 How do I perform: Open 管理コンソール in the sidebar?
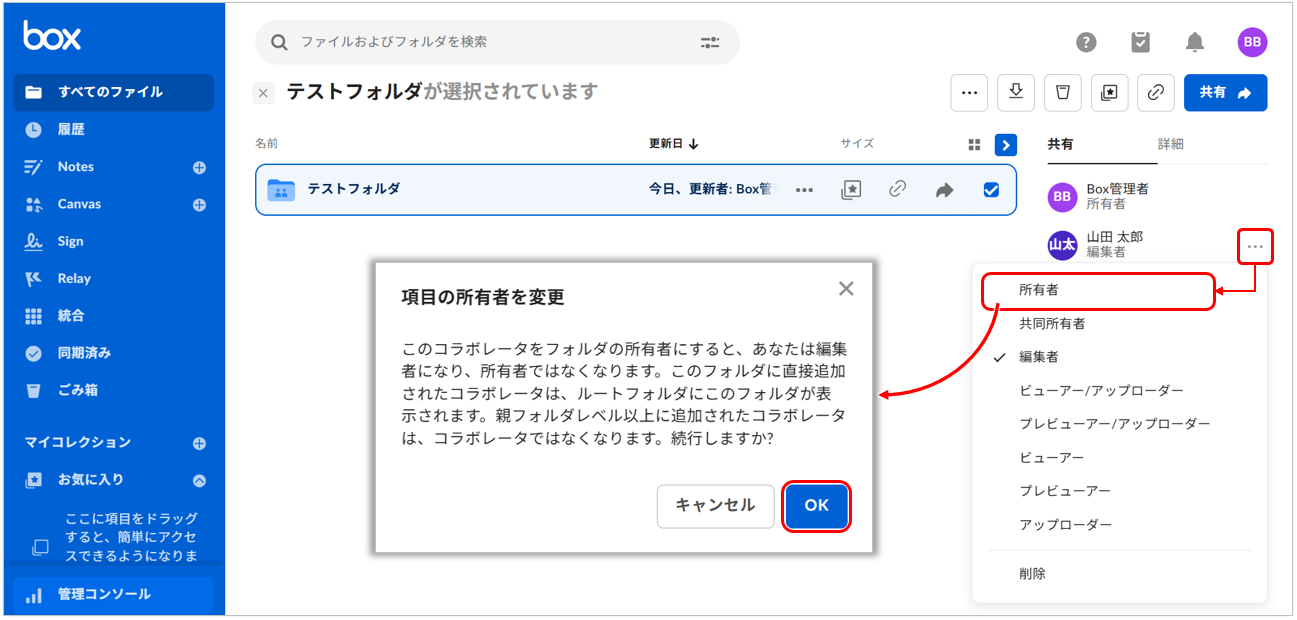pos(104,594)
